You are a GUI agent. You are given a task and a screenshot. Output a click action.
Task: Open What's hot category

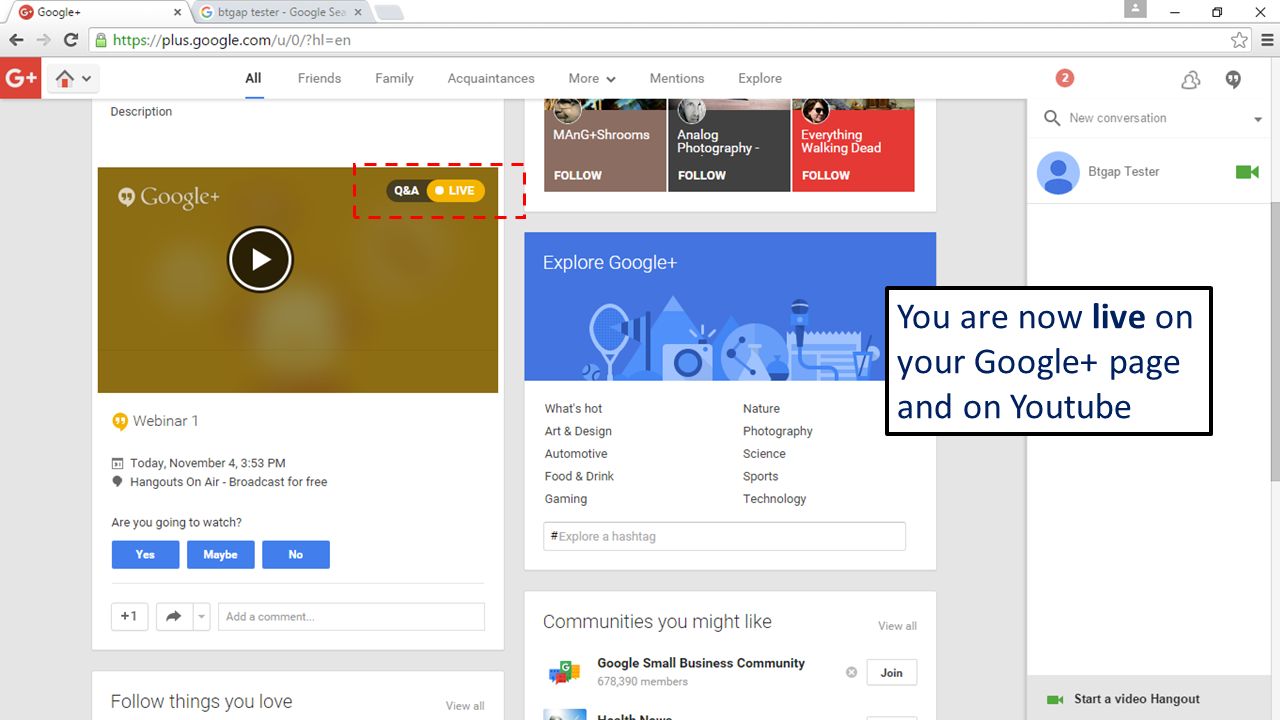(x=574, y=409)
